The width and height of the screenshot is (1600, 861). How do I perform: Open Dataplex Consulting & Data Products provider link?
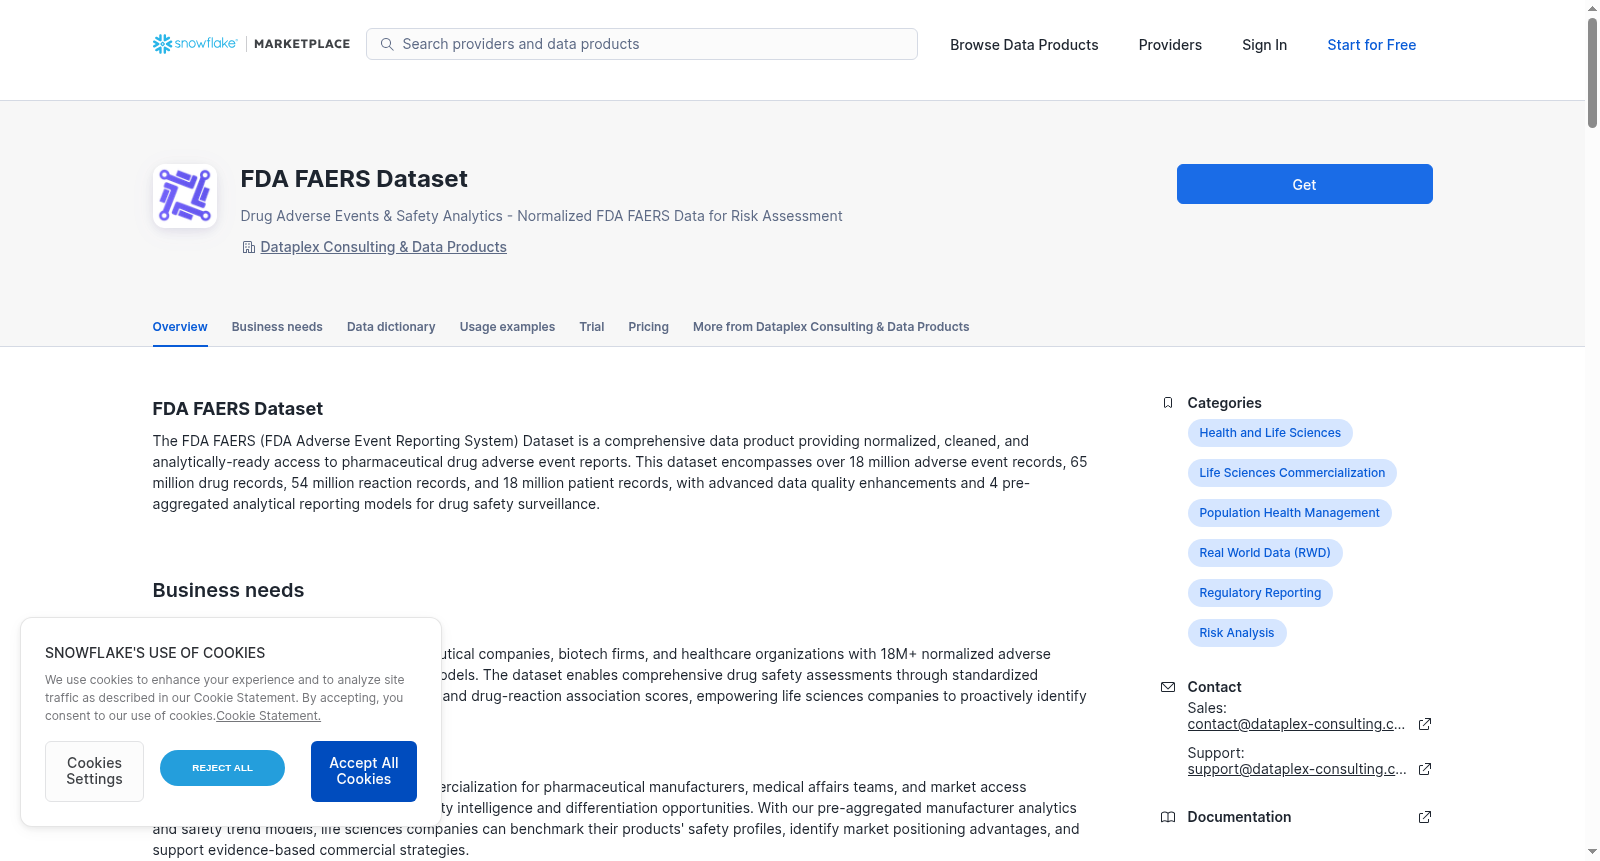[383, 247]
